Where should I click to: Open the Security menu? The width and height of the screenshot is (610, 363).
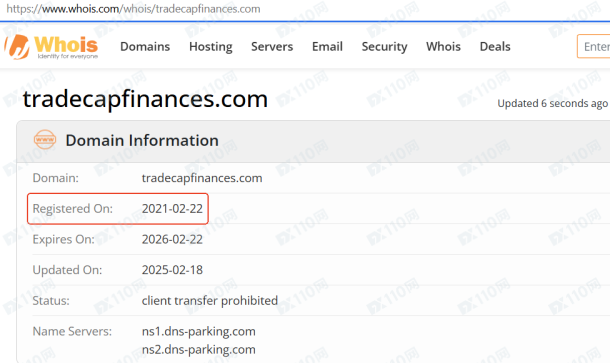pyautogui.click(x=384, y=47)
